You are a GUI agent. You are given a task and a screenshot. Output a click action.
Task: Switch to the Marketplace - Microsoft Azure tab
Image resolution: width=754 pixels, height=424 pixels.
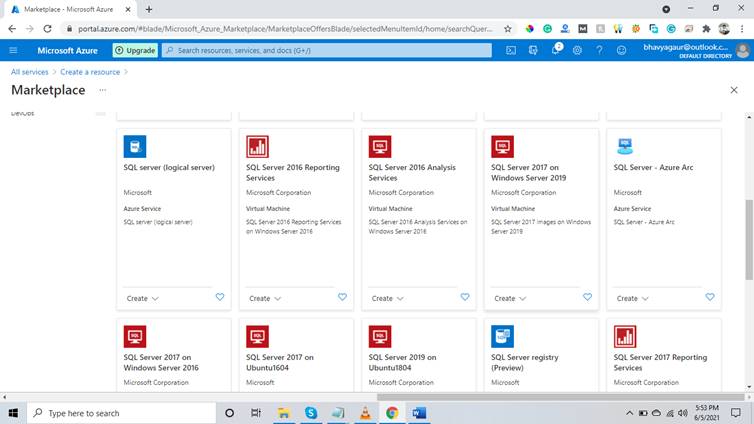point(71,9)
